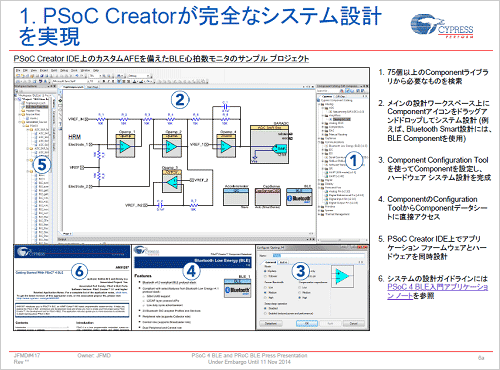Viewport: 500px width, 370px height.
Task: Set Power/Bandwidth to High
Action: coord(266,297)
